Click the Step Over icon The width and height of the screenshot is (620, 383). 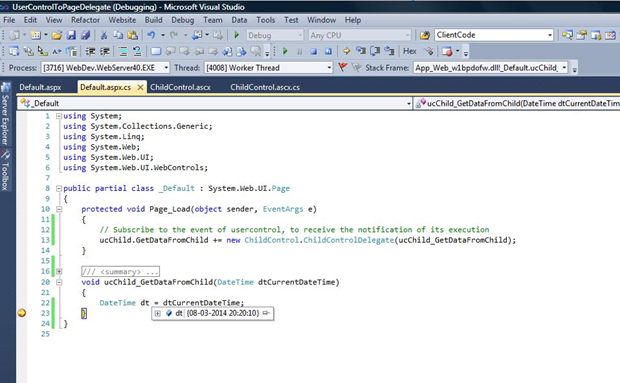pos(375,51)
